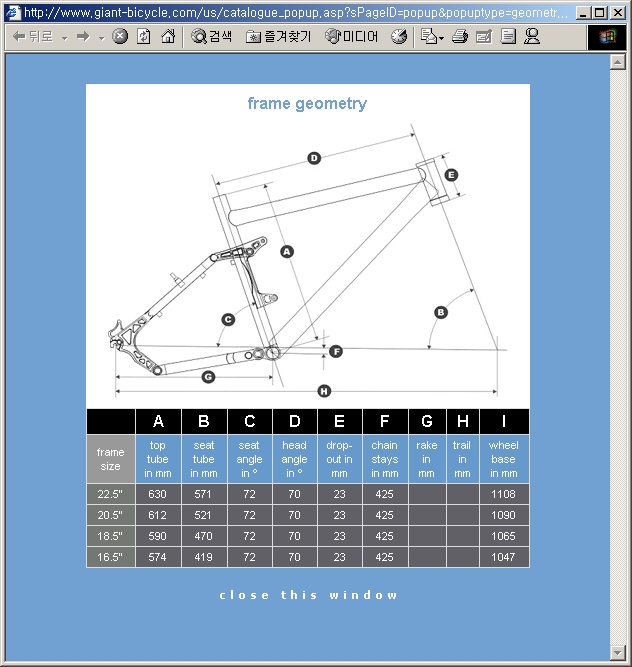This screenshot has width=632, height=667.
Task: Click the scrollbar up arrow
Action: pyautogui.click(x=617, y=62)
